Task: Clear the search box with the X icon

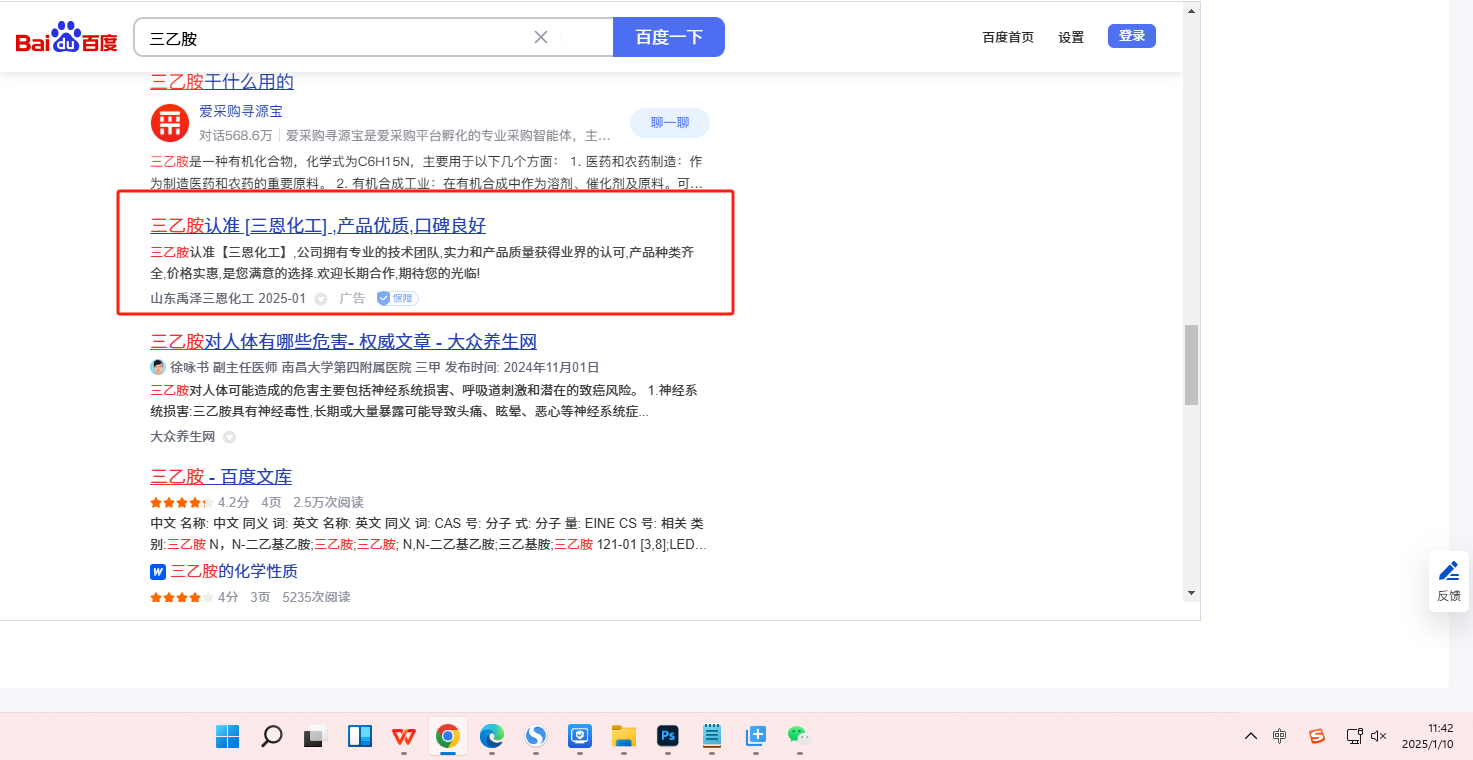Action: click(x=541, y=37)
